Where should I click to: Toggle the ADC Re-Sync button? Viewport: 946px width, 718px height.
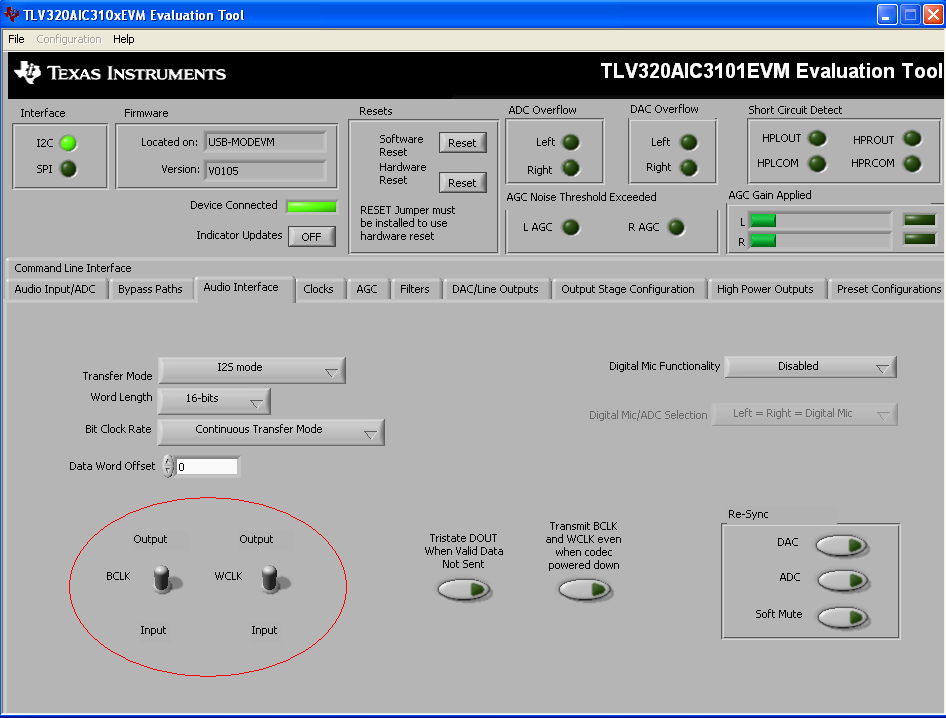coord(843,580)
